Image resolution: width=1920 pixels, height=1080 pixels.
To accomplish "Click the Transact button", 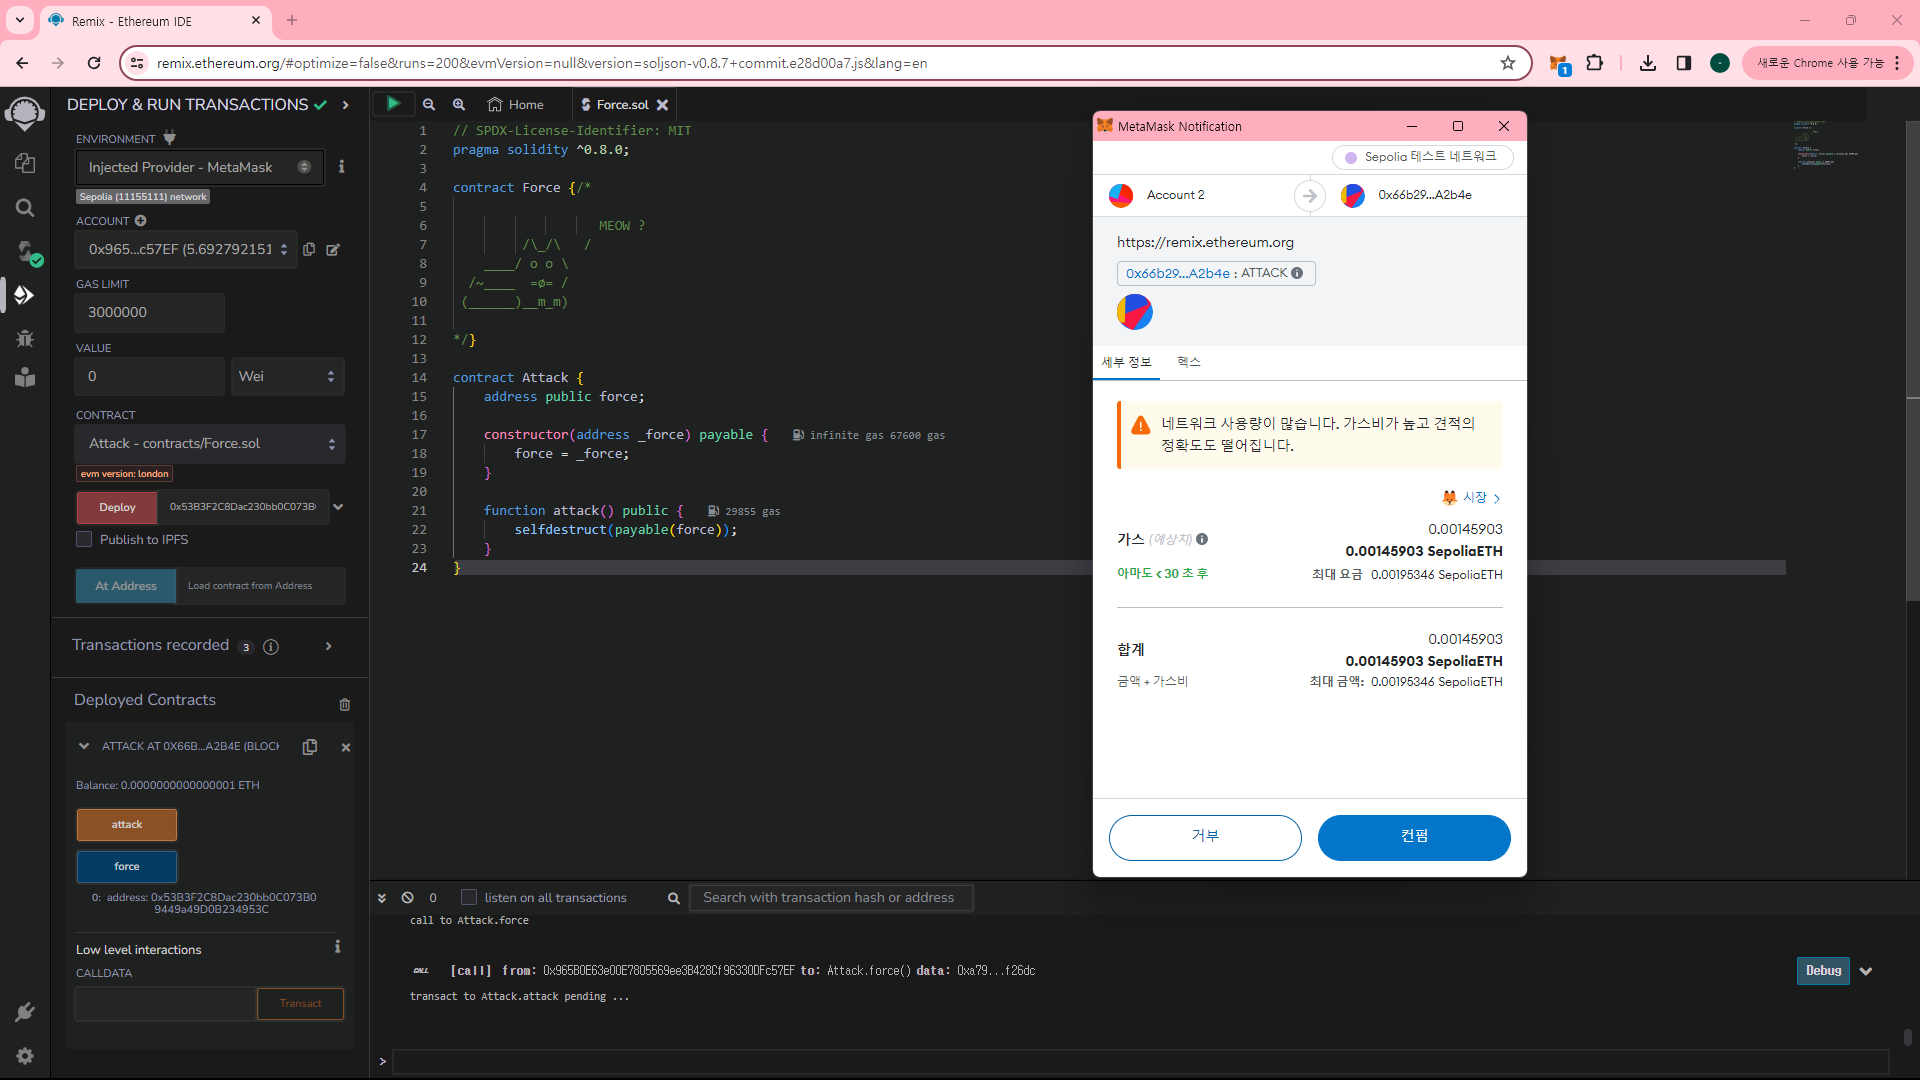I will (300, 1004).
